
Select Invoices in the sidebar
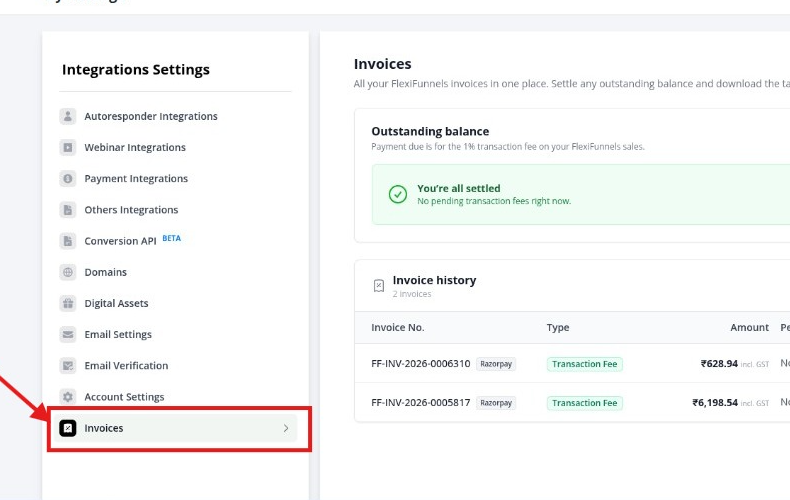pyautogui.click(x=176, y=428)
